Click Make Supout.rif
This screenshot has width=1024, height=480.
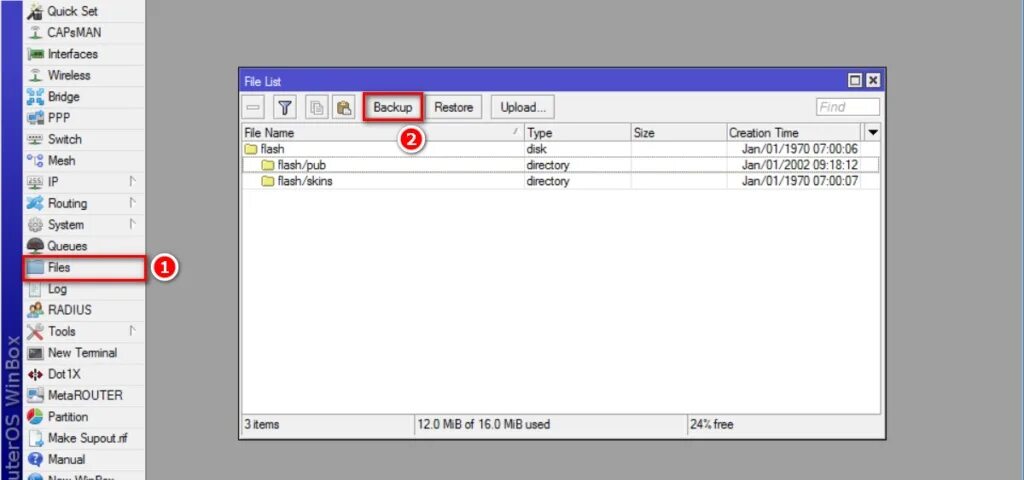coord(84,438)
